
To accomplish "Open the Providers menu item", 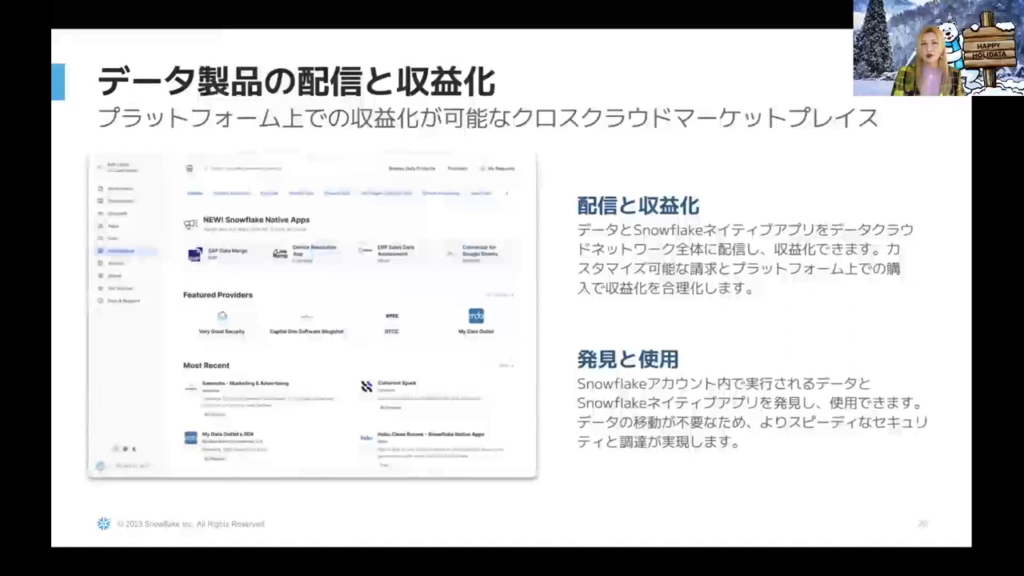I will (457, 169).
